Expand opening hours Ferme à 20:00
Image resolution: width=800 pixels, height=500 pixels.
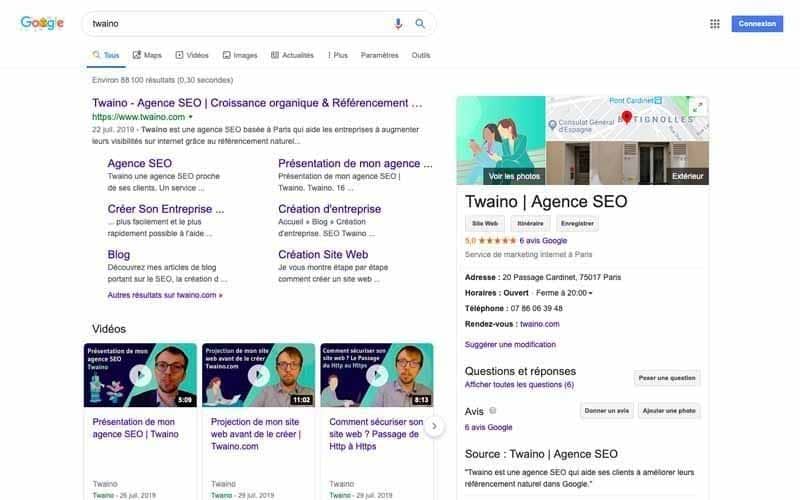coord(564,293)
